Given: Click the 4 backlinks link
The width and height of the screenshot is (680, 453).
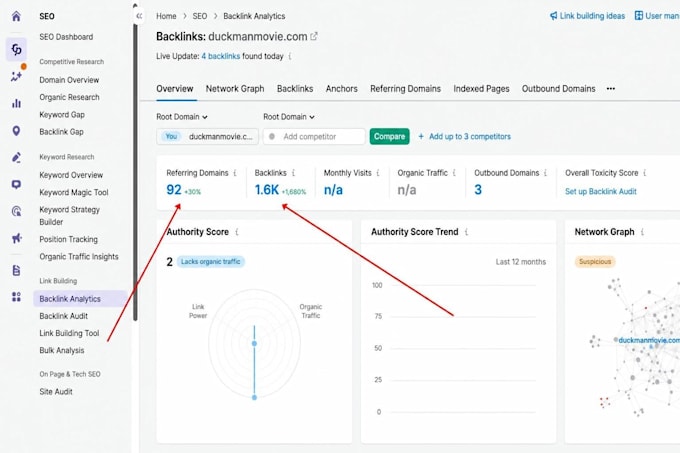Looking at the screenshot, I should point(220,56).
